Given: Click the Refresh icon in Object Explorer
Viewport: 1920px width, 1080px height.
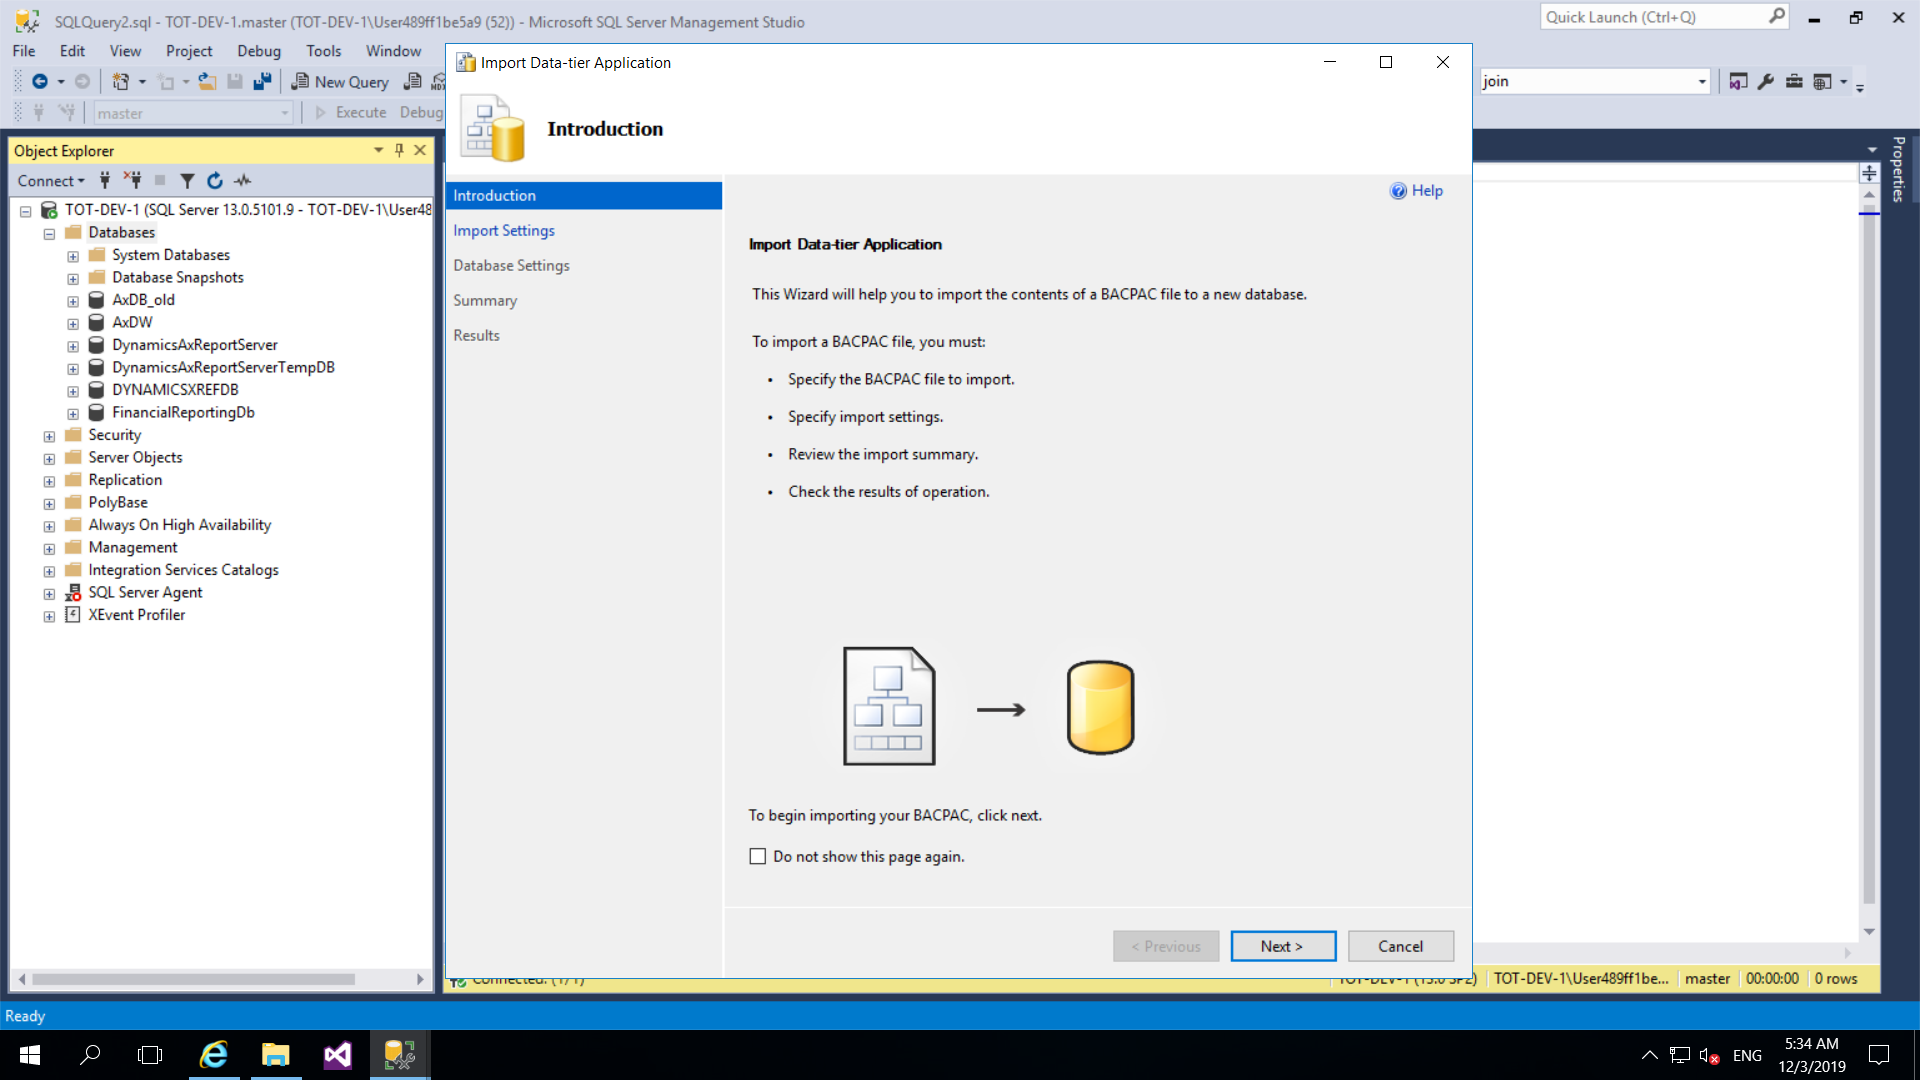Looking at the screenshot, I should [x=215, y=181].
